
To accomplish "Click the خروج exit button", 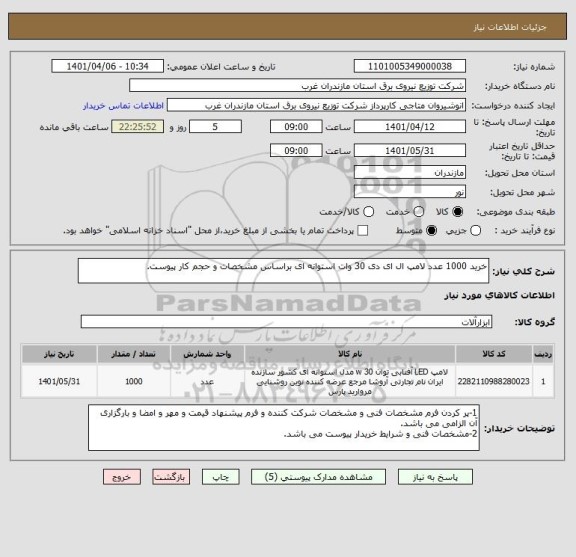I will click(x=122, y=477).
